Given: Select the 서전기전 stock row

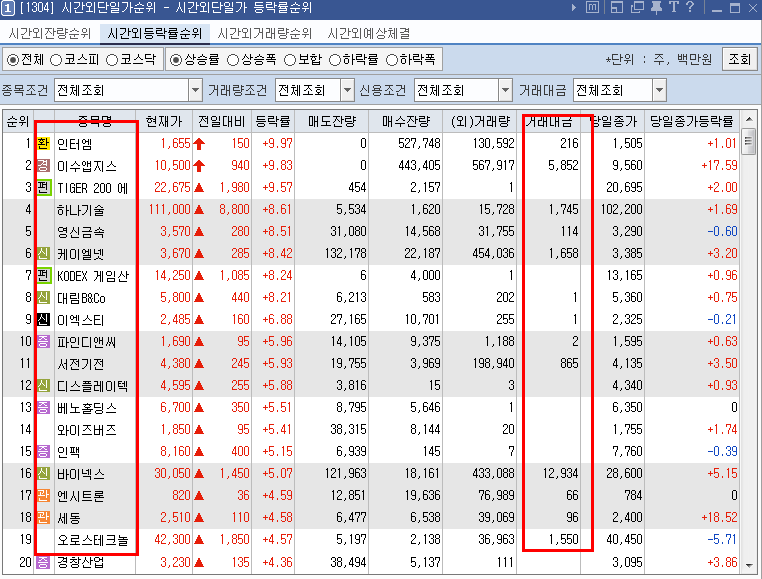Looking at the screenshot, I should pyautogui.click(x=372, y=364).
